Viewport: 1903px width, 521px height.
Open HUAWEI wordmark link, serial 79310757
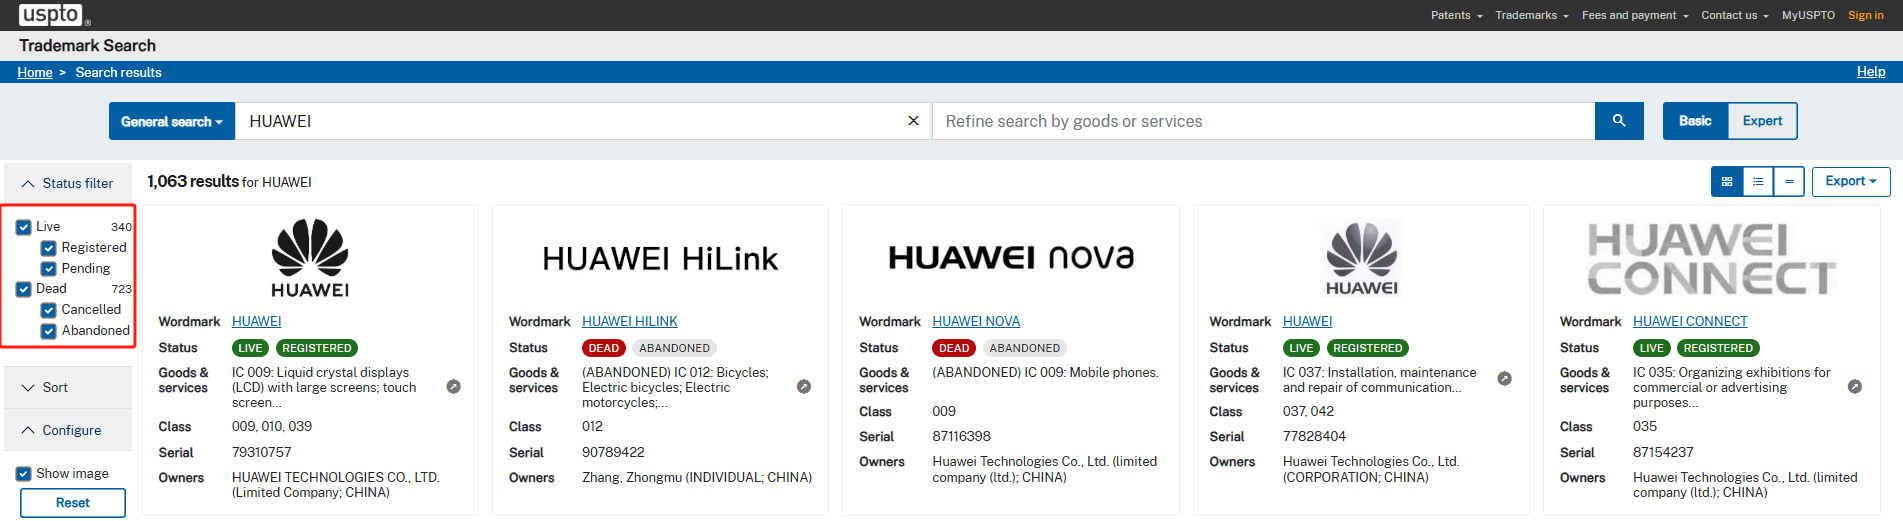(x=257, y=321)
